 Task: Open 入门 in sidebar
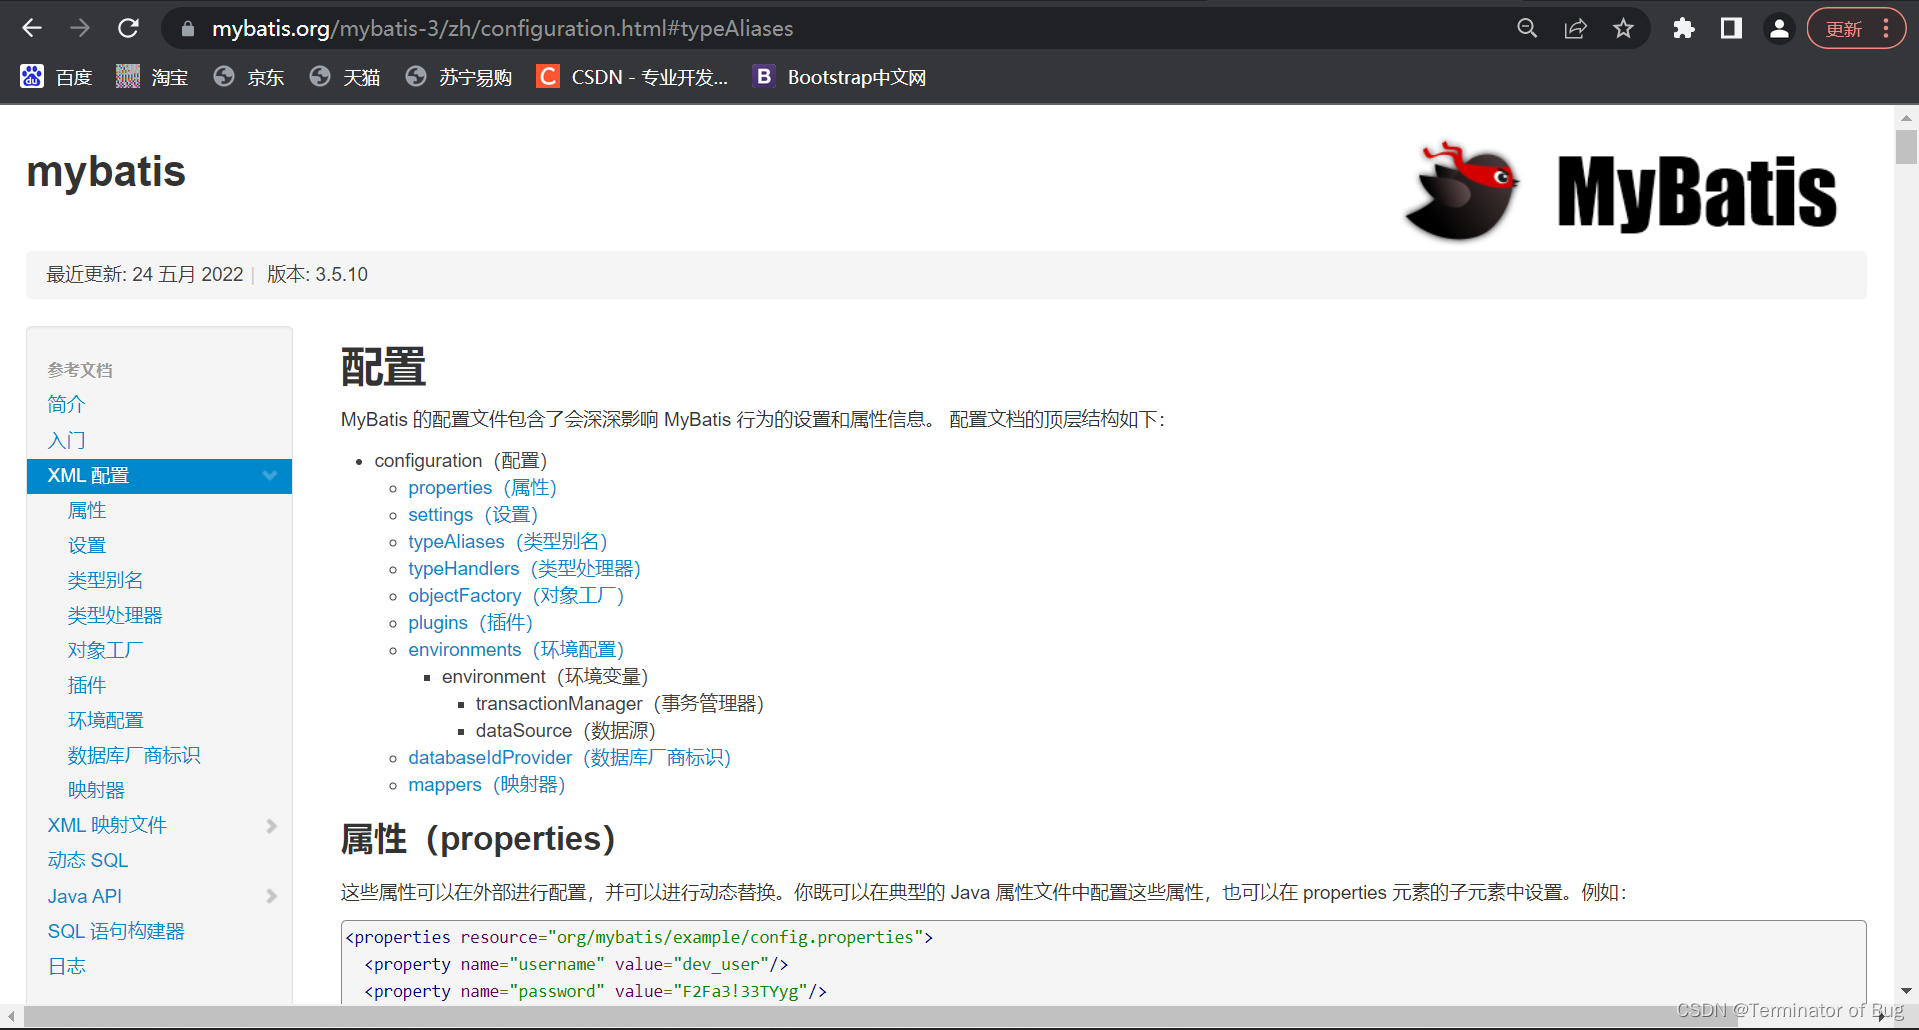[x=66, y=440]
